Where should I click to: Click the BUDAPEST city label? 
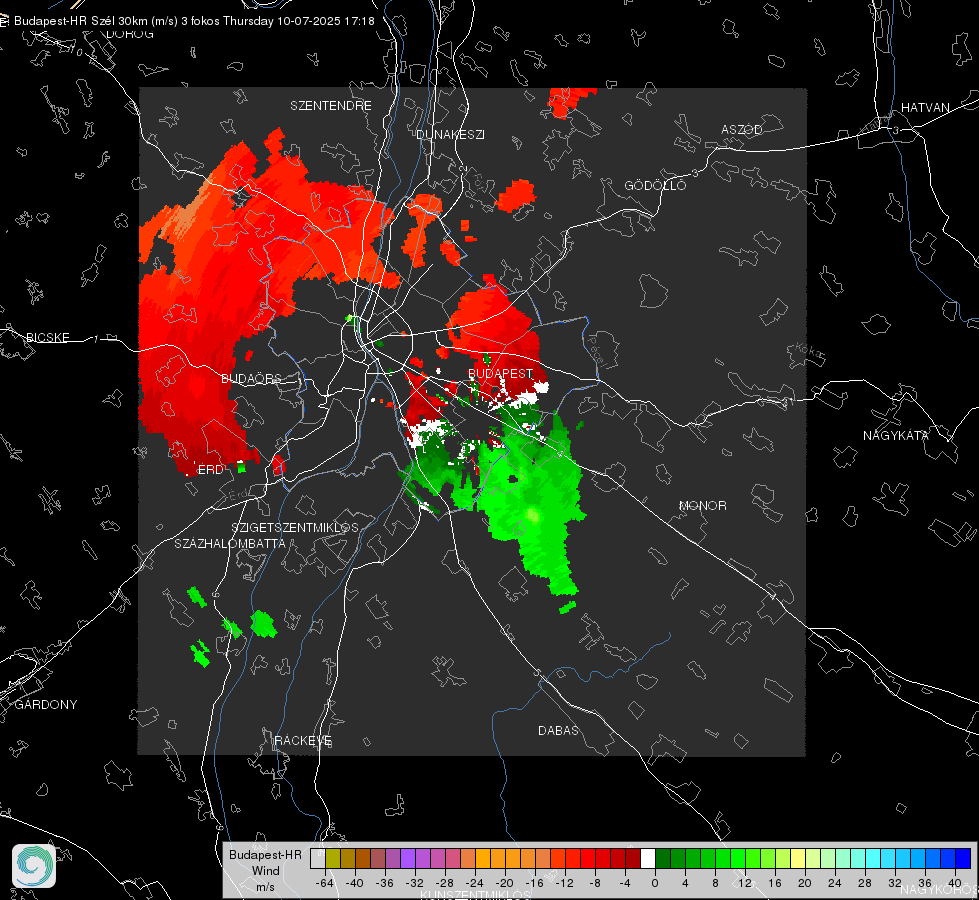click(x=501, y=373)
